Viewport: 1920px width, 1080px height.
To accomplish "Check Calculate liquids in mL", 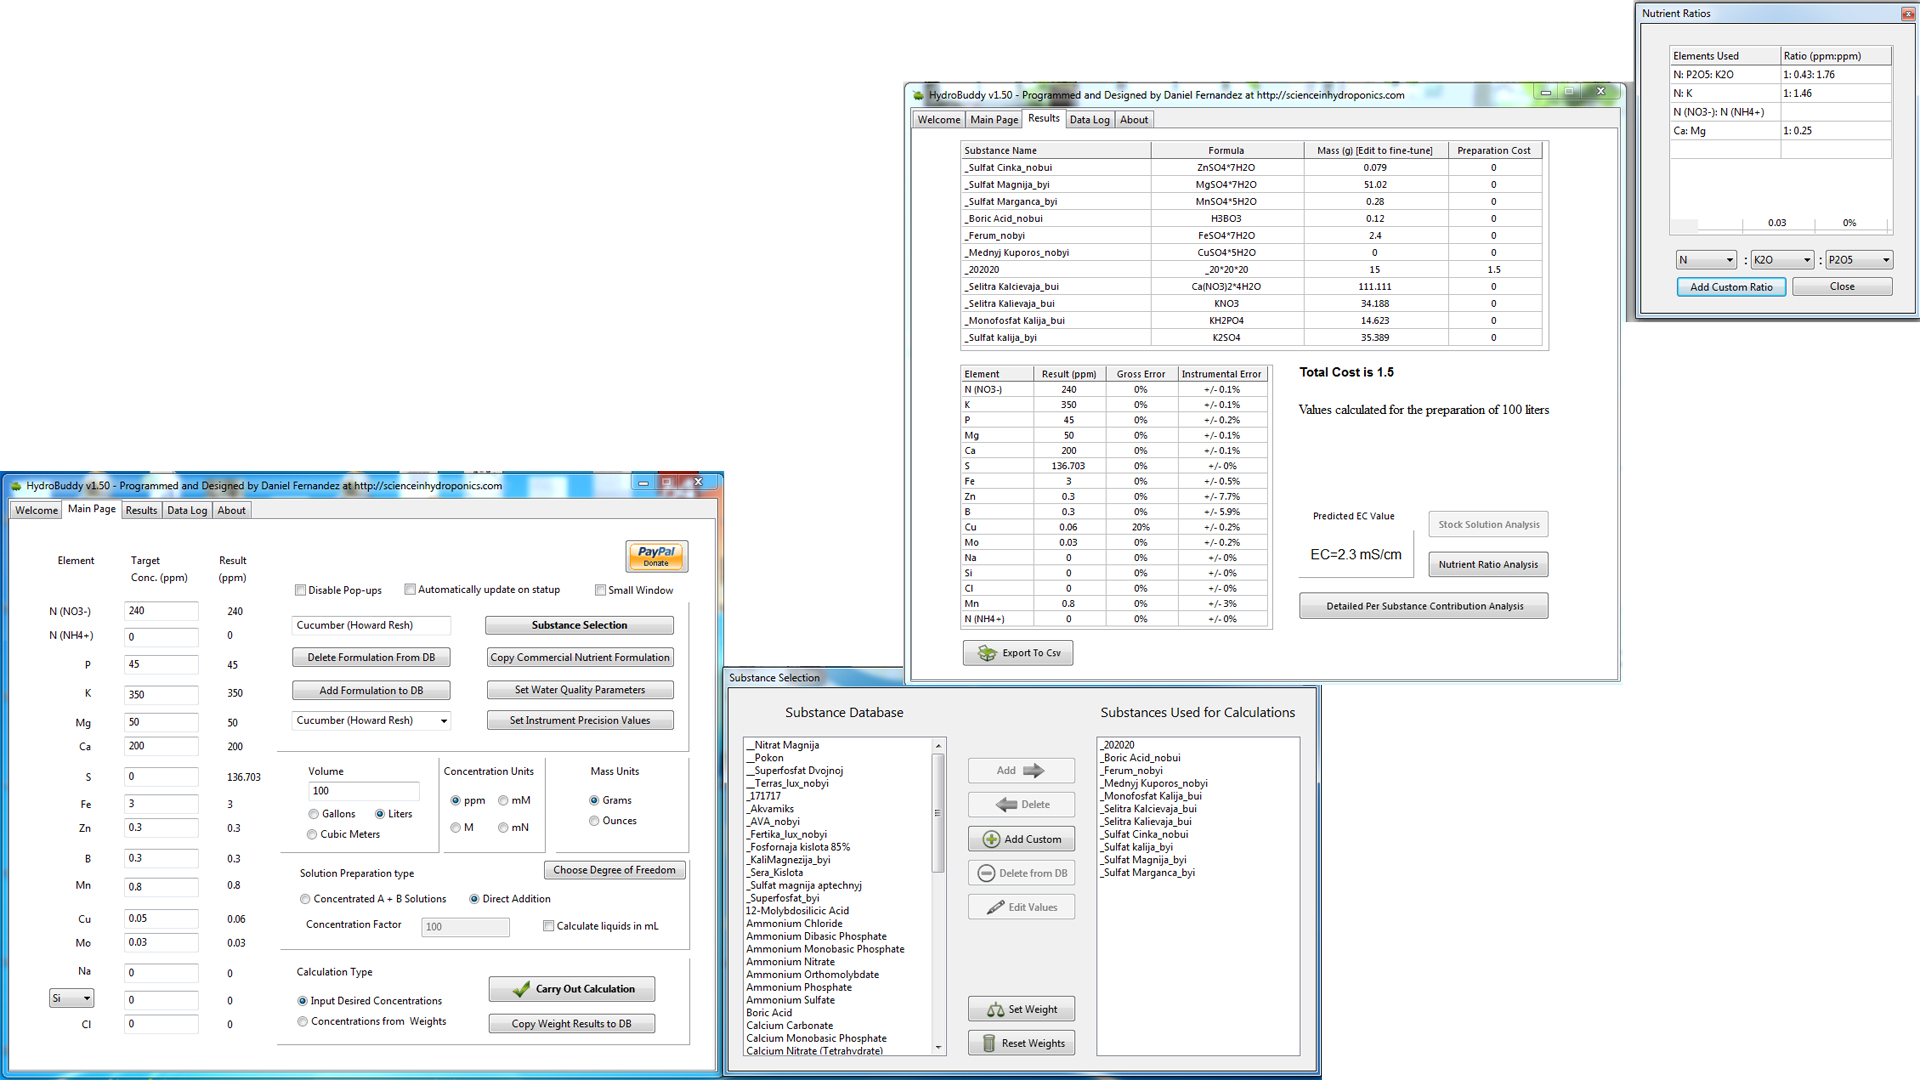I will (x=548, y=926).
